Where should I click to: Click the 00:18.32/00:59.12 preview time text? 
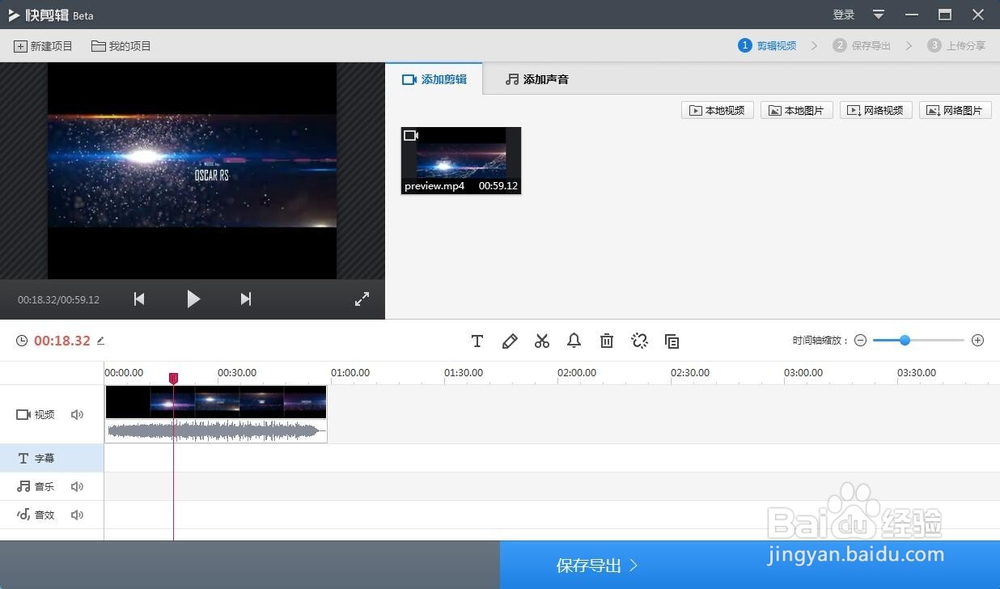click(x=59, y=300)
